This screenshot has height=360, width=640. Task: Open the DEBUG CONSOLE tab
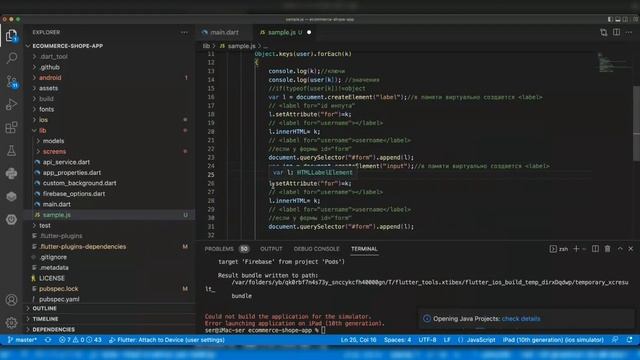[x=316, y=249]
